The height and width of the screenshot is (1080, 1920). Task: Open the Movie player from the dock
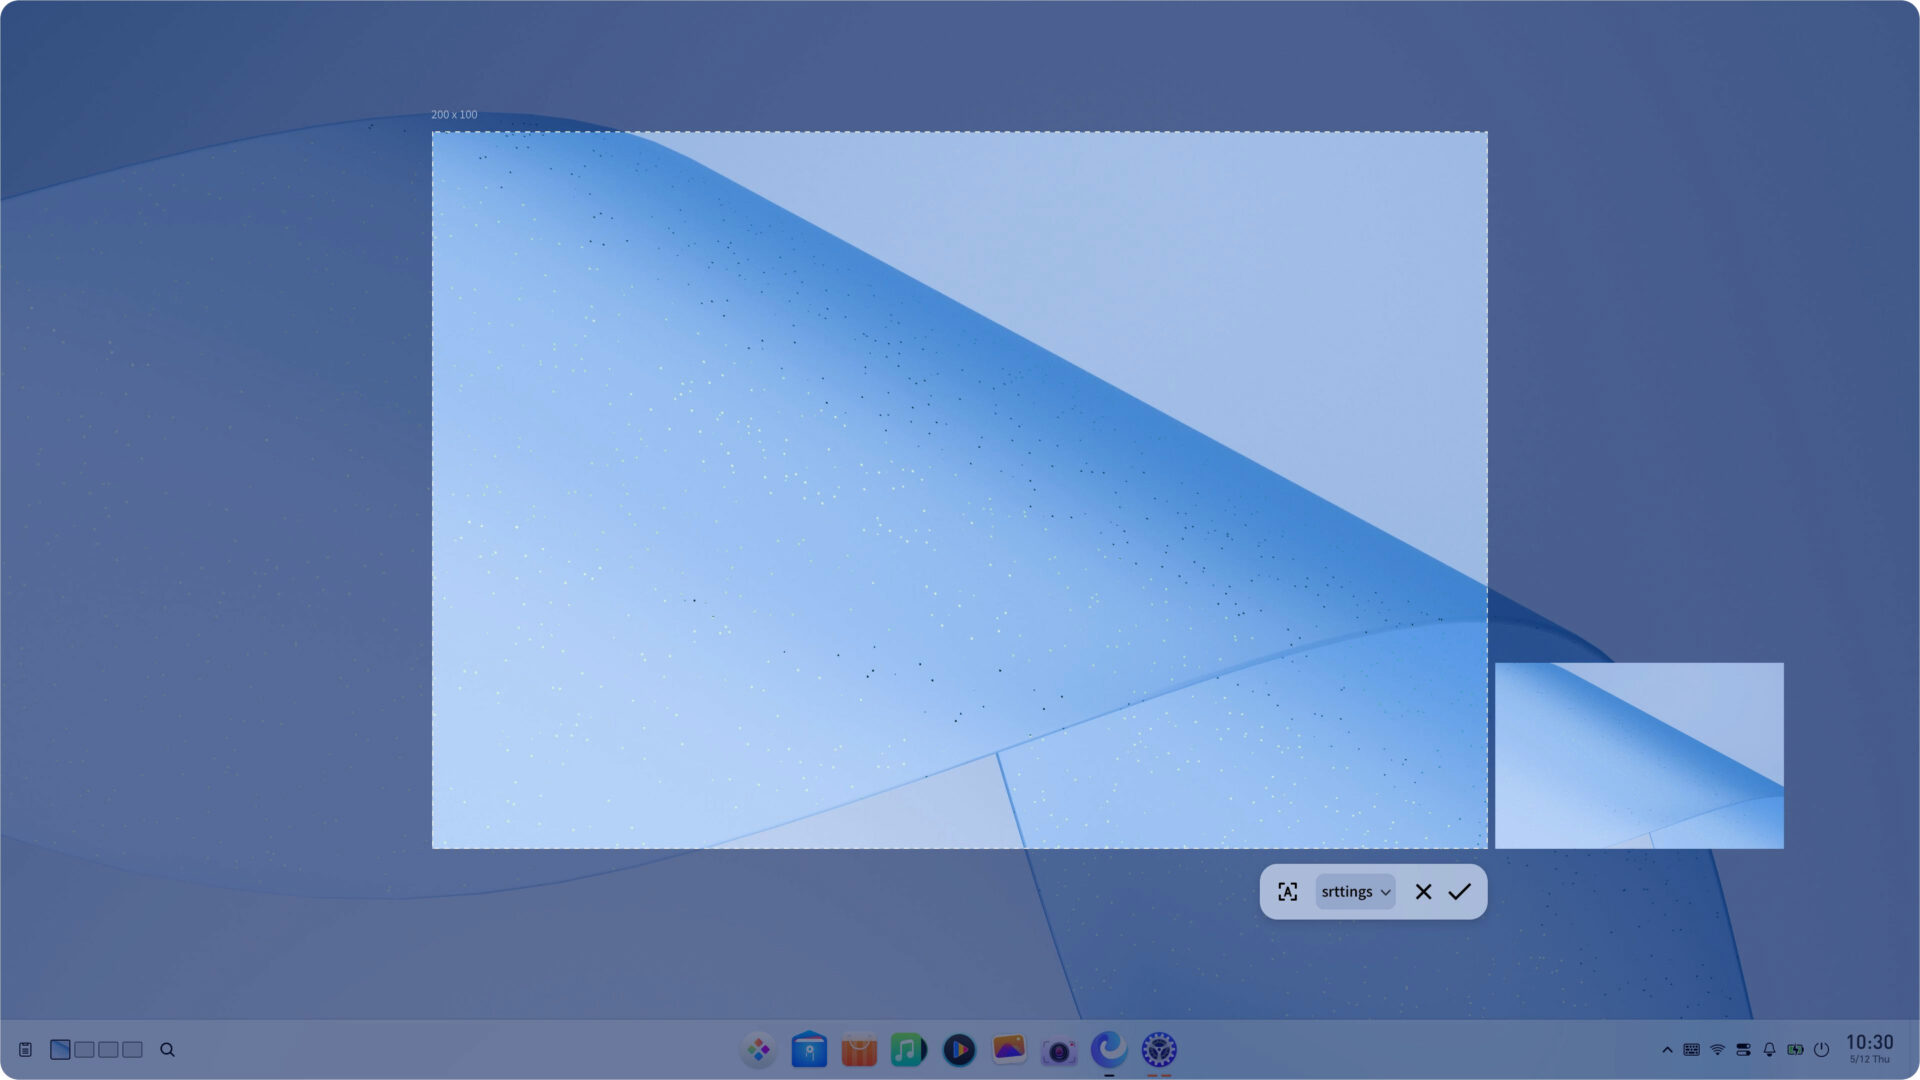[x=958, y=1050]
